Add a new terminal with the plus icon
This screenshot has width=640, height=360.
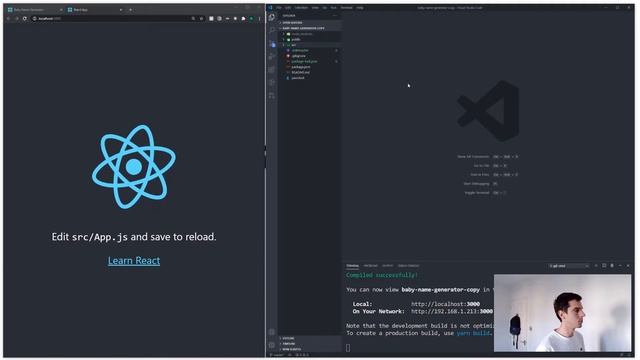(596, 266)
